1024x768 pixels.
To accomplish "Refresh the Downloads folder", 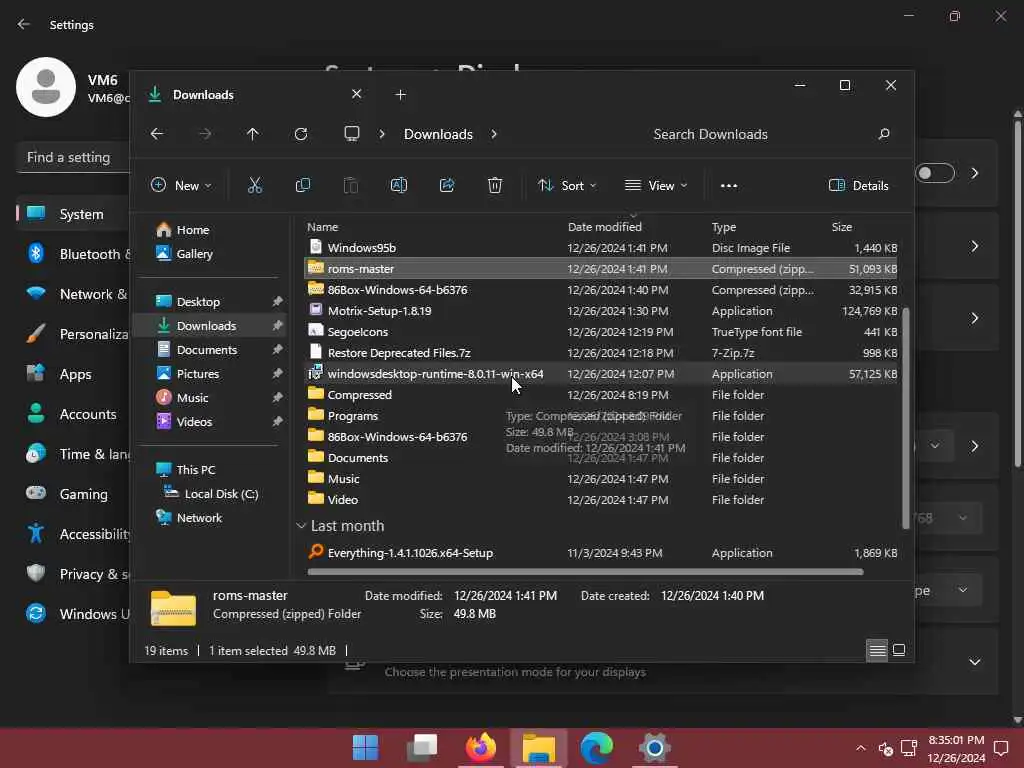I will point(301,134).
